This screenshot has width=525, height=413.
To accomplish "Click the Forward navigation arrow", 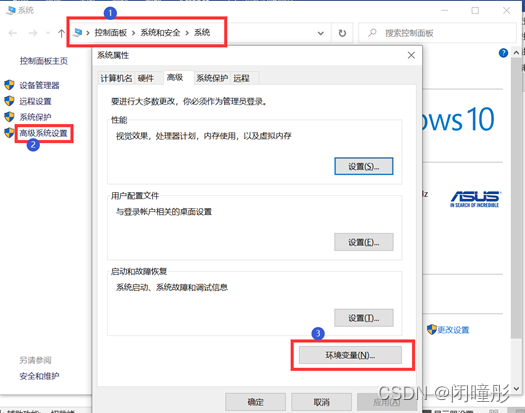I will pyautogui.click(x=33, y=33).
